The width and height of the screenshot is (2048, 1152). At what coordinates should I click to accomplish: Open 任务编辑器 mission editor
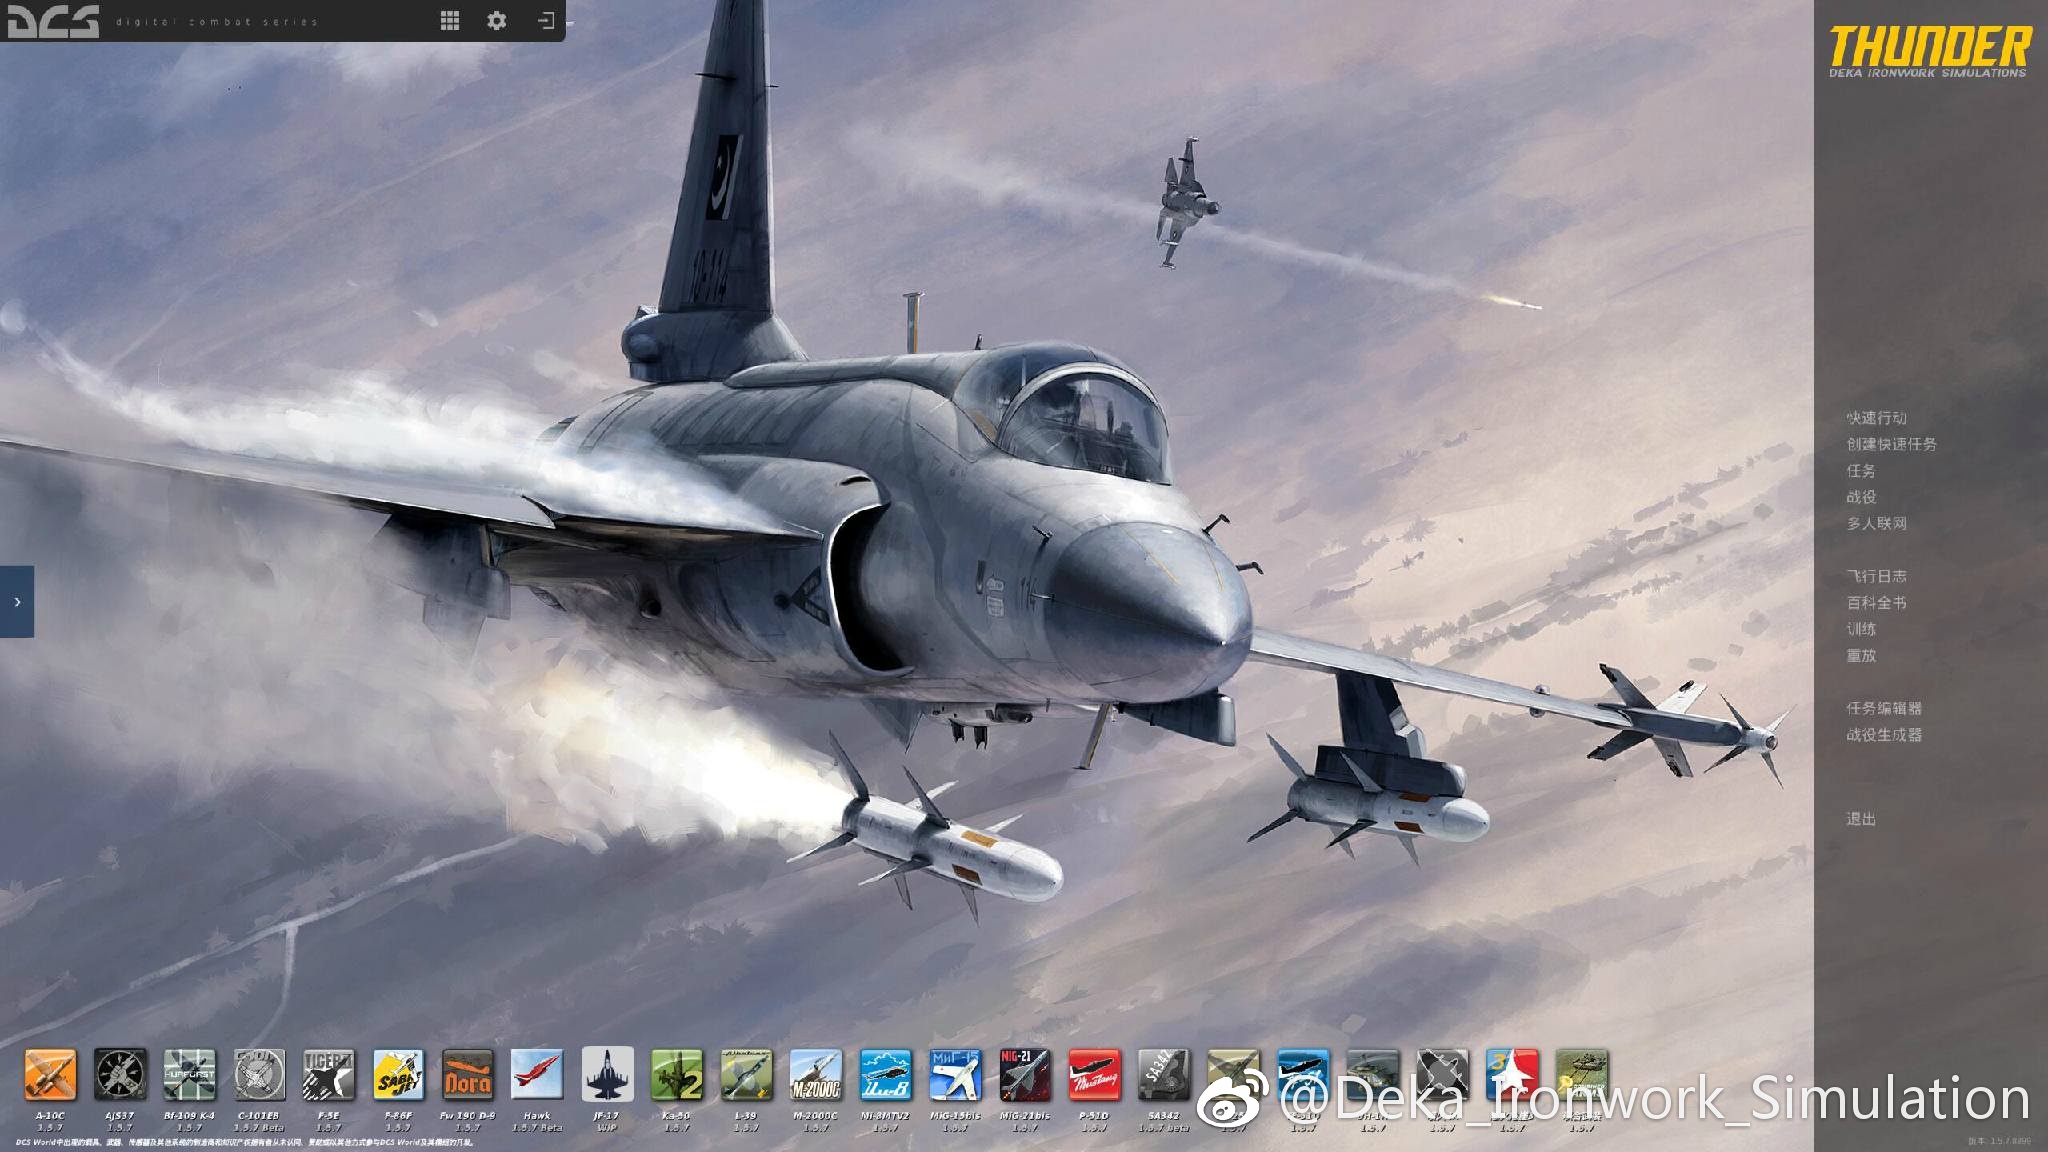1884,708
